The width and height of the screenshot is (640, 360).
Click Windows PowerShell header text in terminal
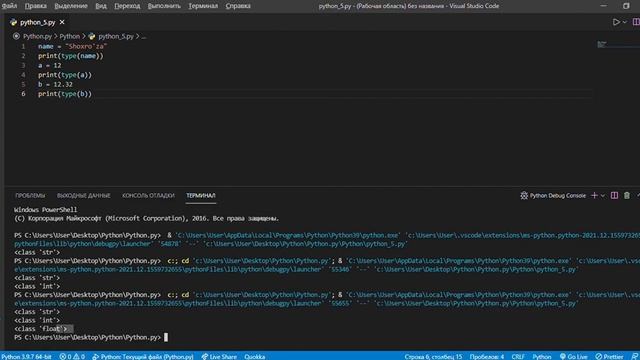(45, 210)
